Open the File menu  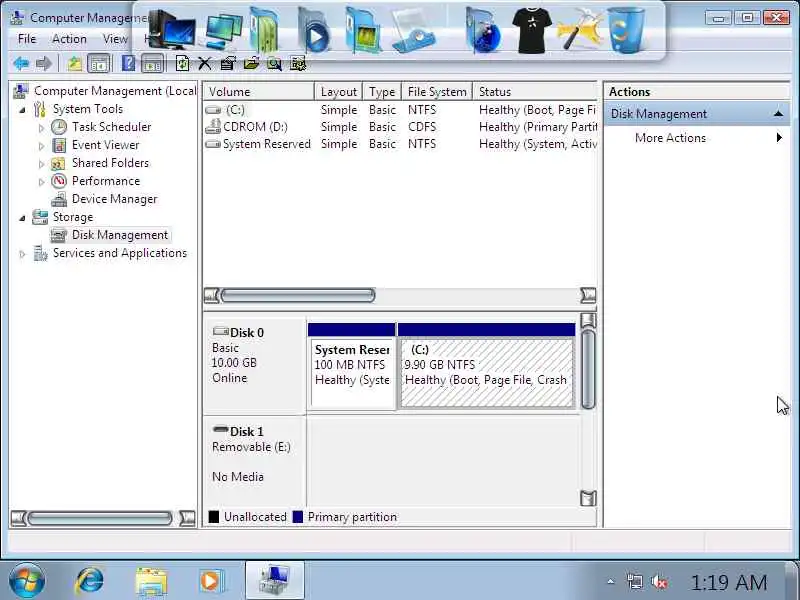click(27, 39)
